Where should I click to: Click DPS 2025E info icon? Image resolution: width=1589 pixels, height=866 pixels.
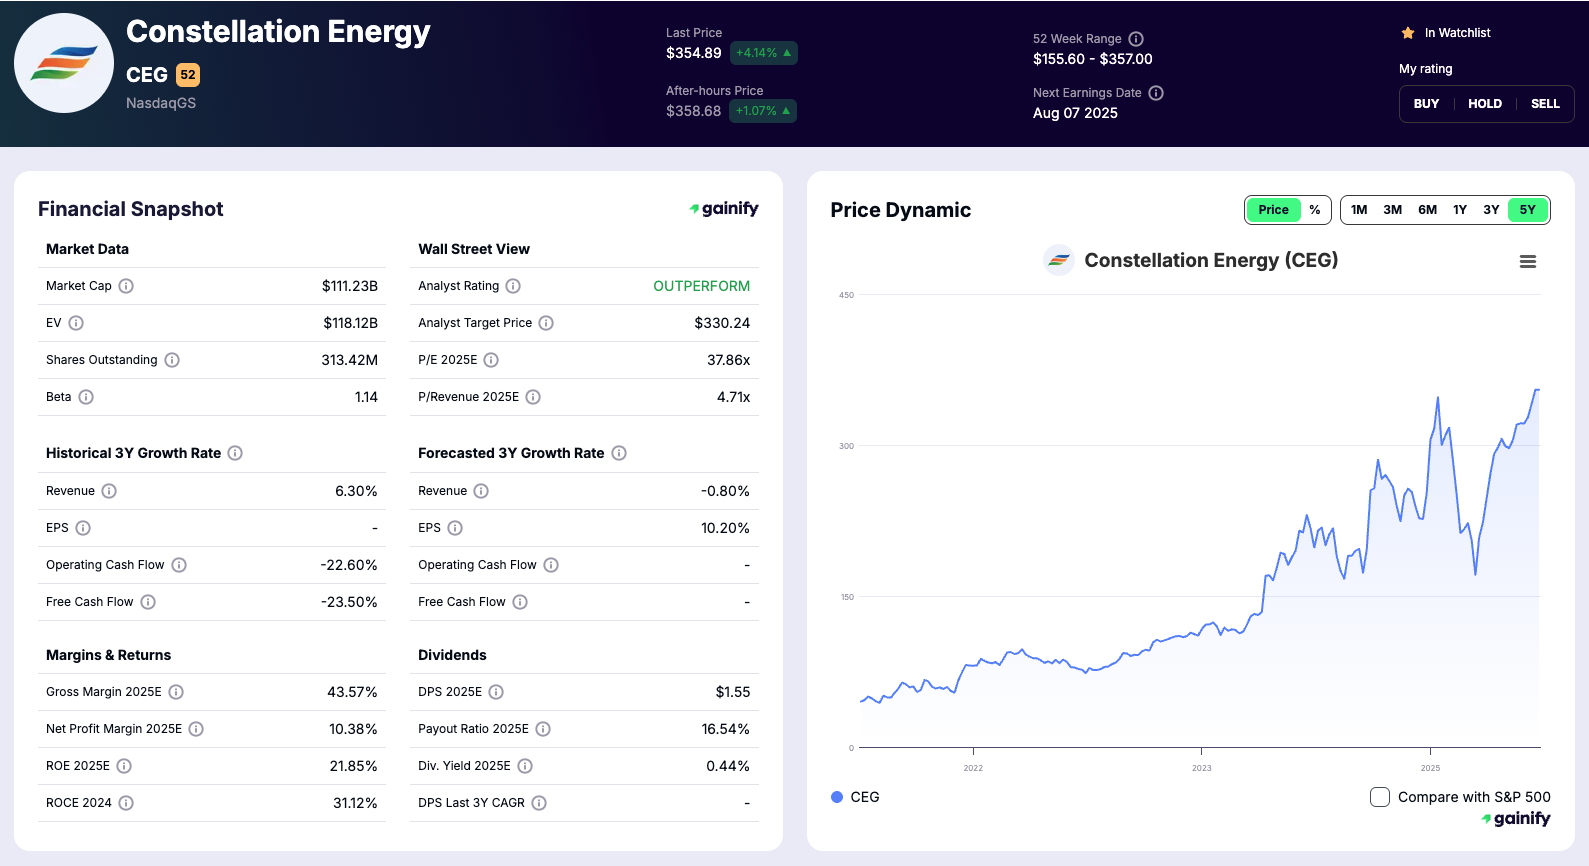point(496,692)
